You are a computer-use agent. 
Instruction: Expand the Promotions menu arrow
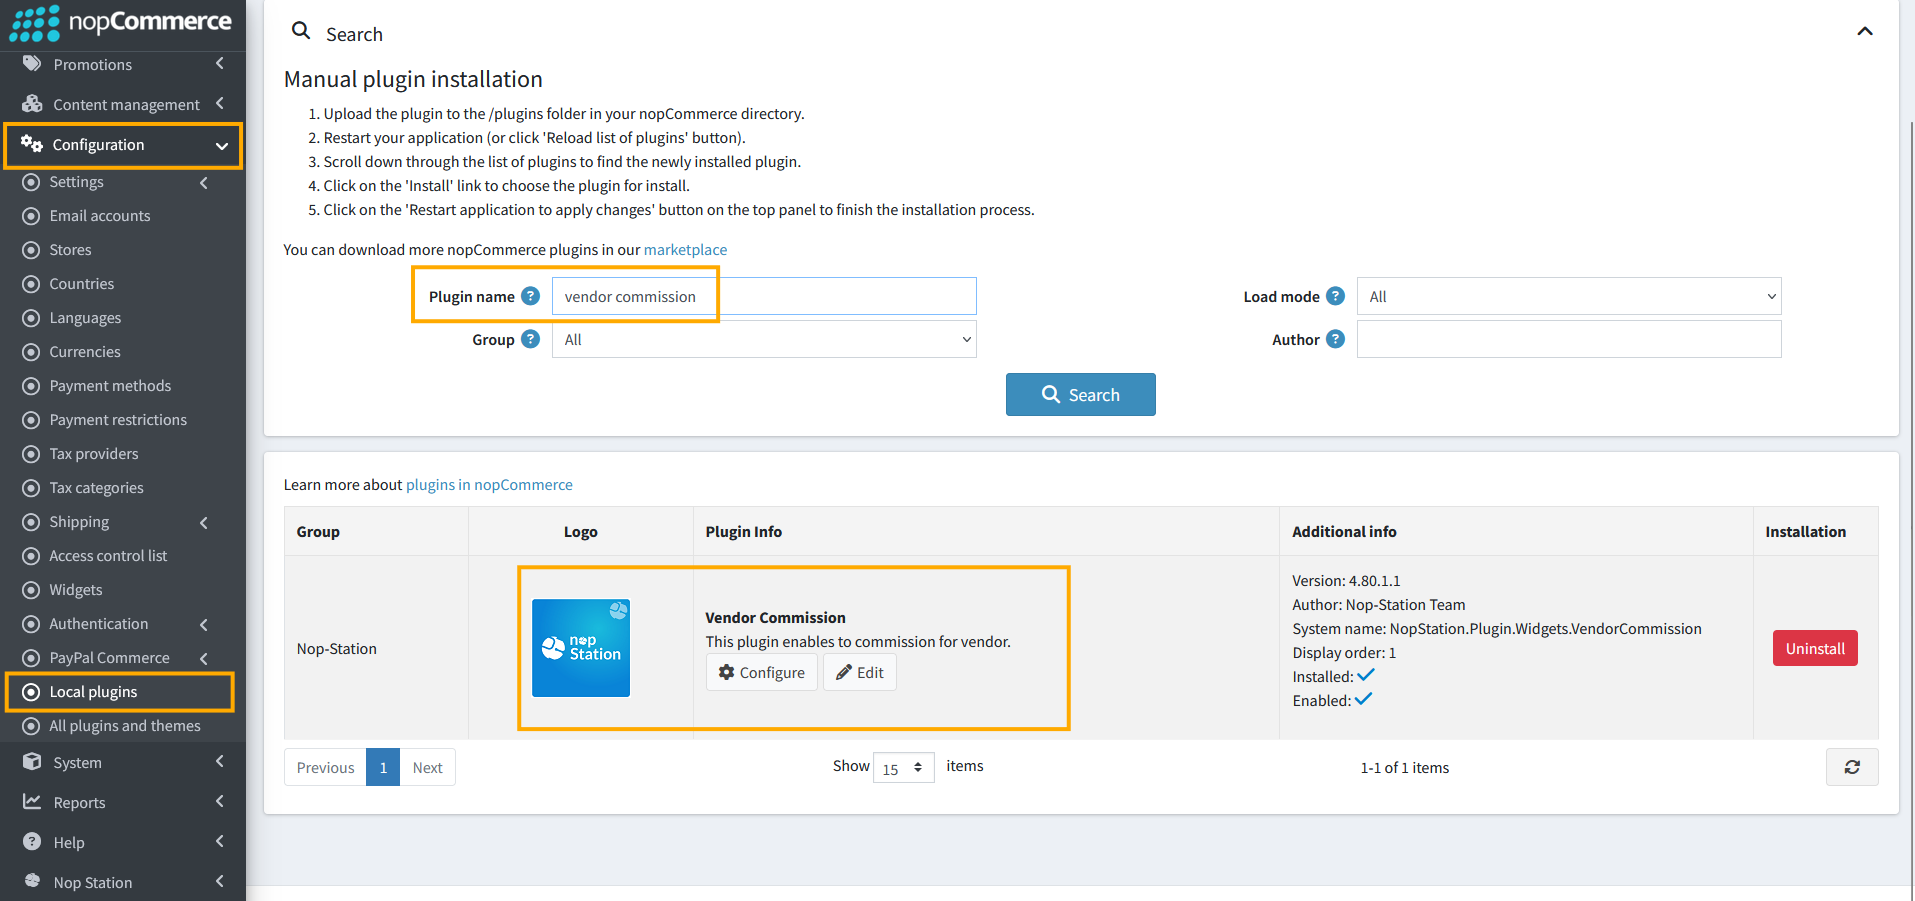point(220,64)
